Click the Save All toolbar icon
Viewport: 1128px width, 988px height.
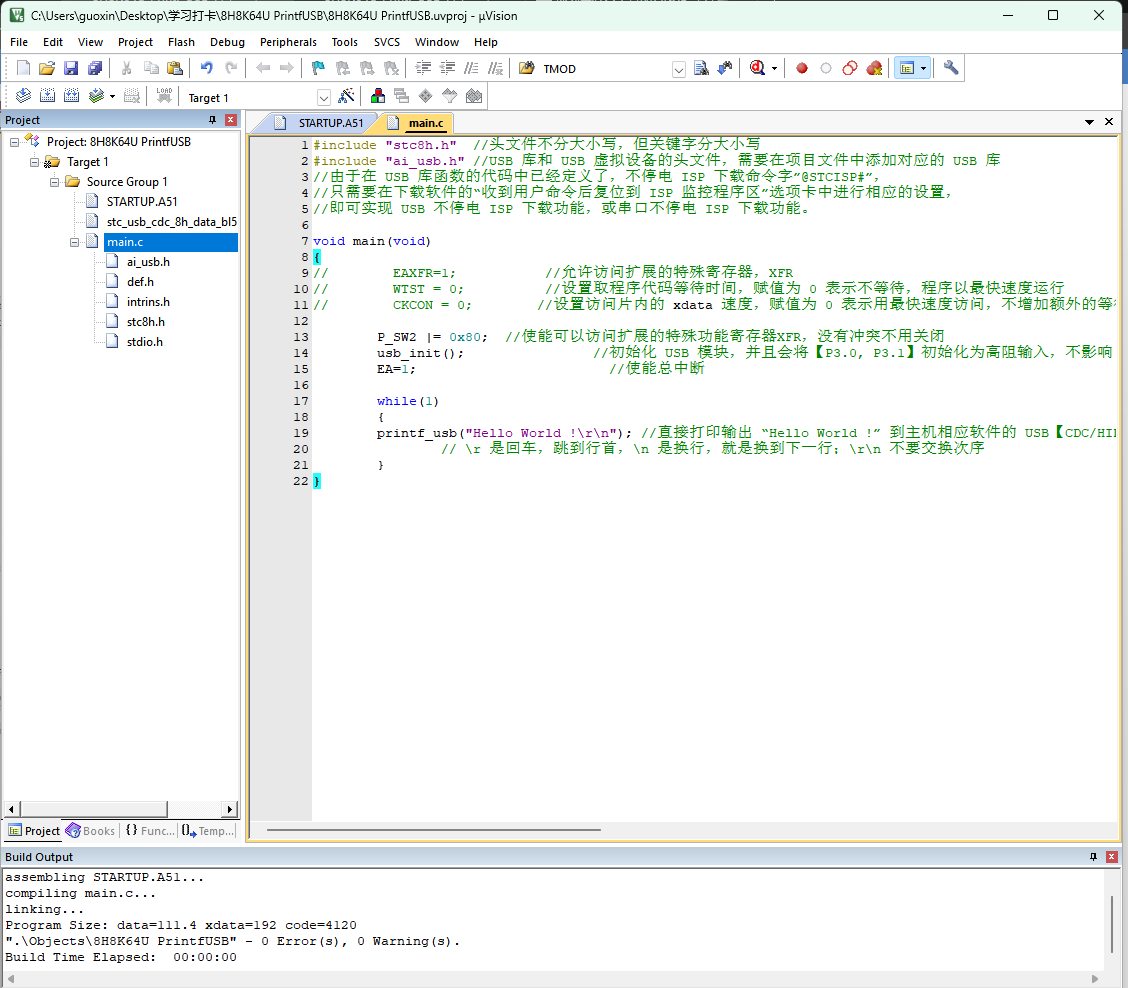[95, 68]
